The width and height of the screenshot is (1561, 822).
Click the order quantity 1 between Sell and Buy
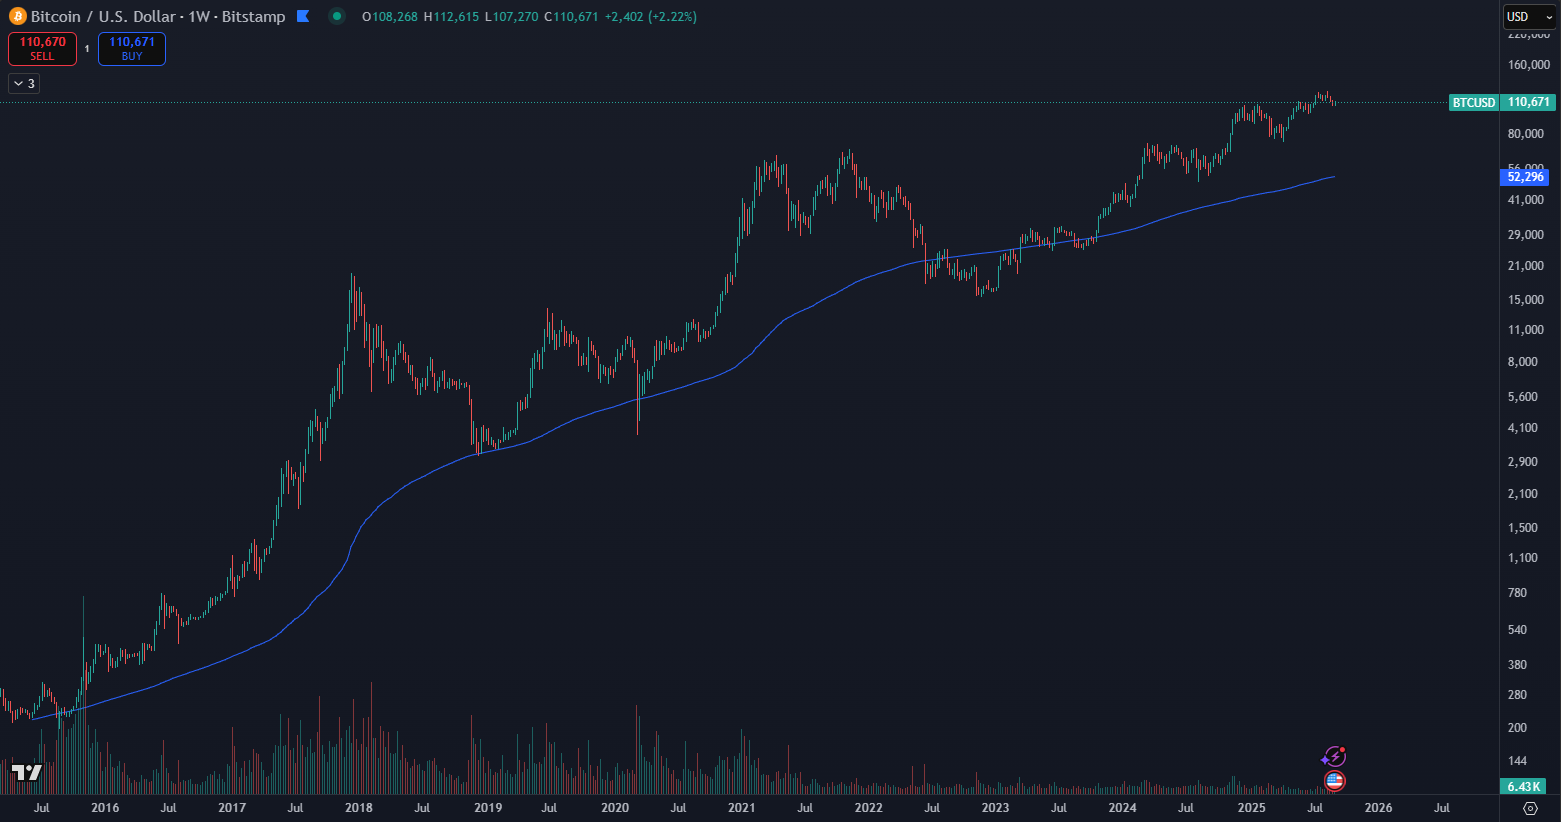point(87,49)
